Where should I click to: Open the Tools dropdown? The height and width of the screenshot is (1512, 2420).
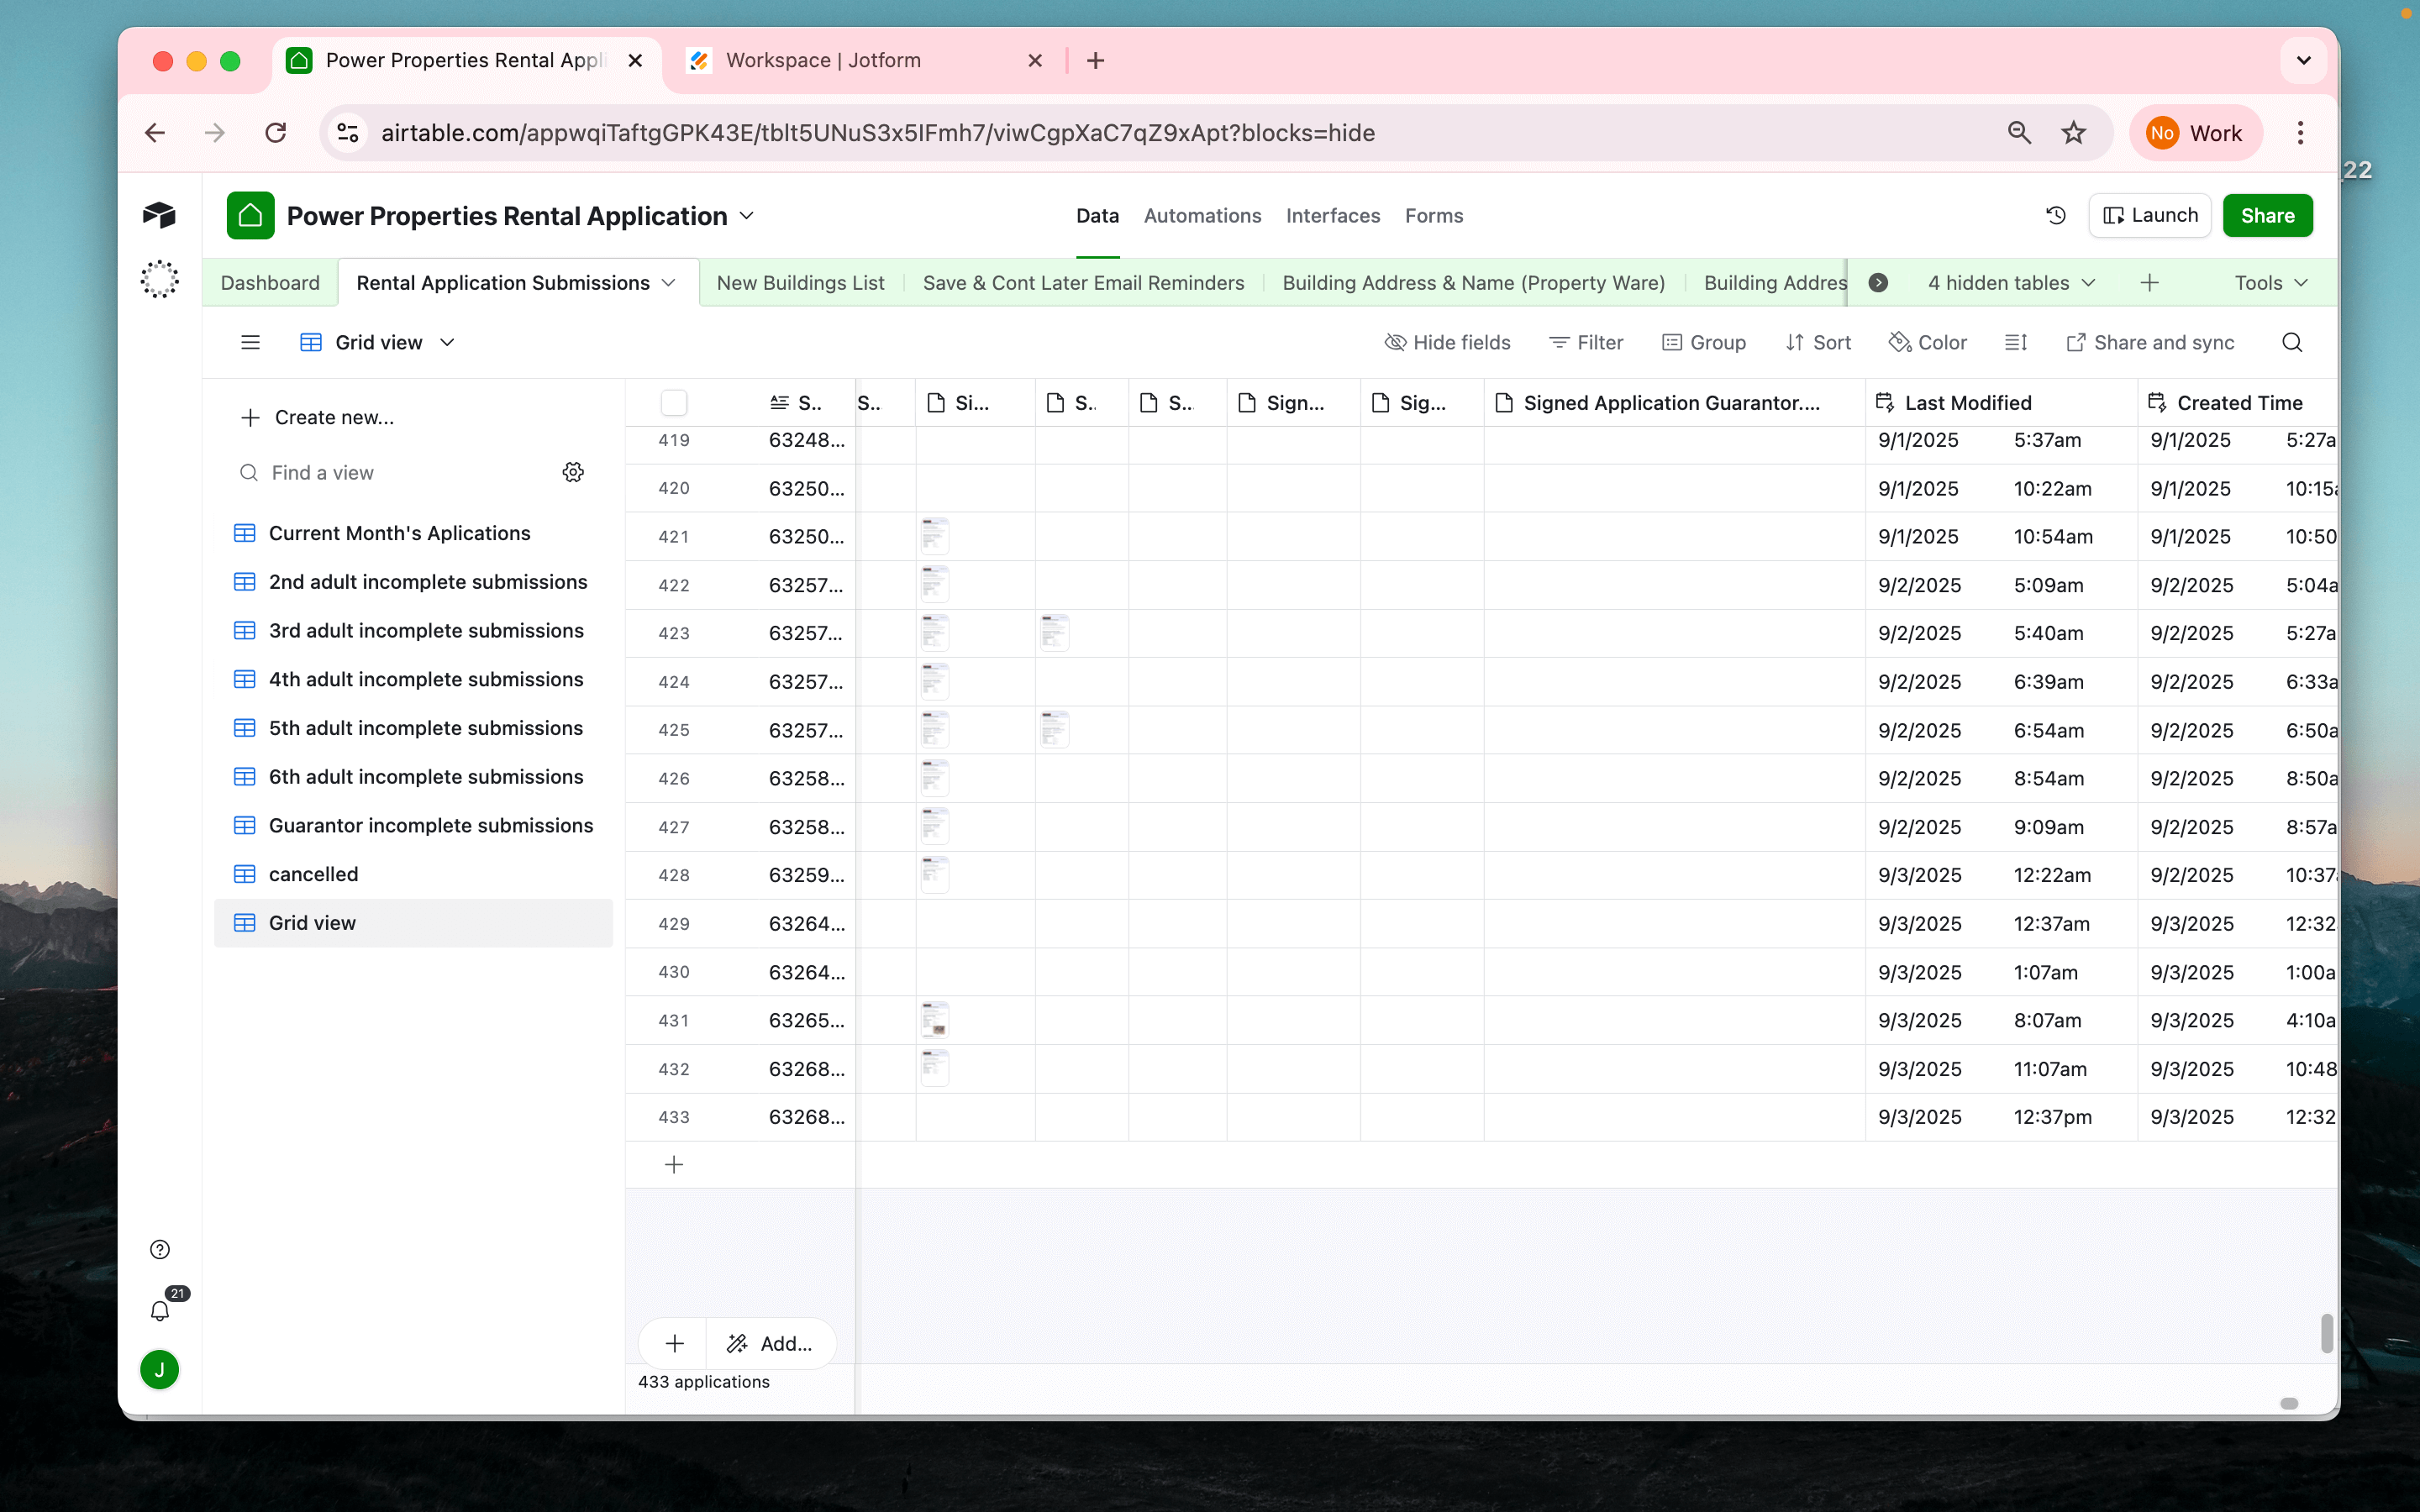click(x=2271, y=283)
